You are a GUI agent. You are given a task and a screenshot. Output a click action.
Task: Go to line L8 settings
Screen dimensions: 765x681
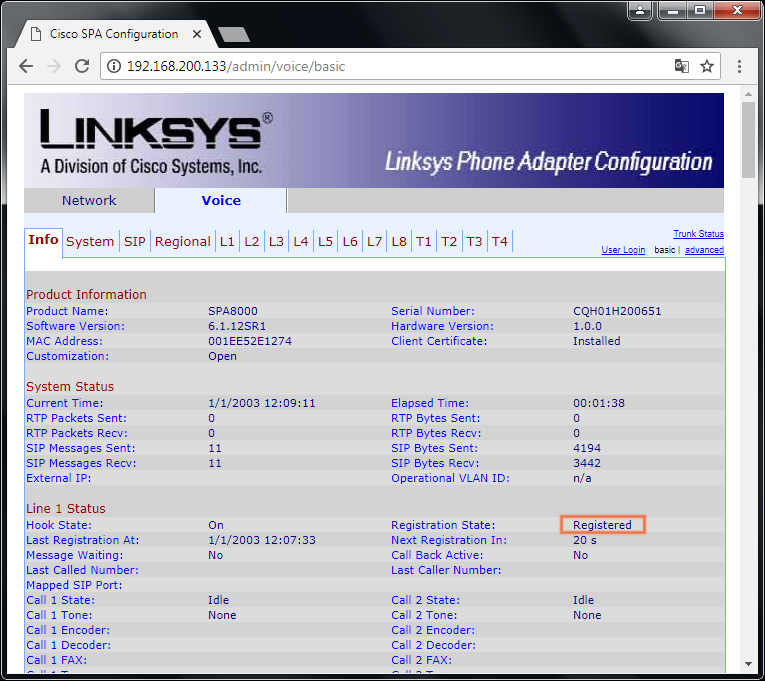point(399,241)
